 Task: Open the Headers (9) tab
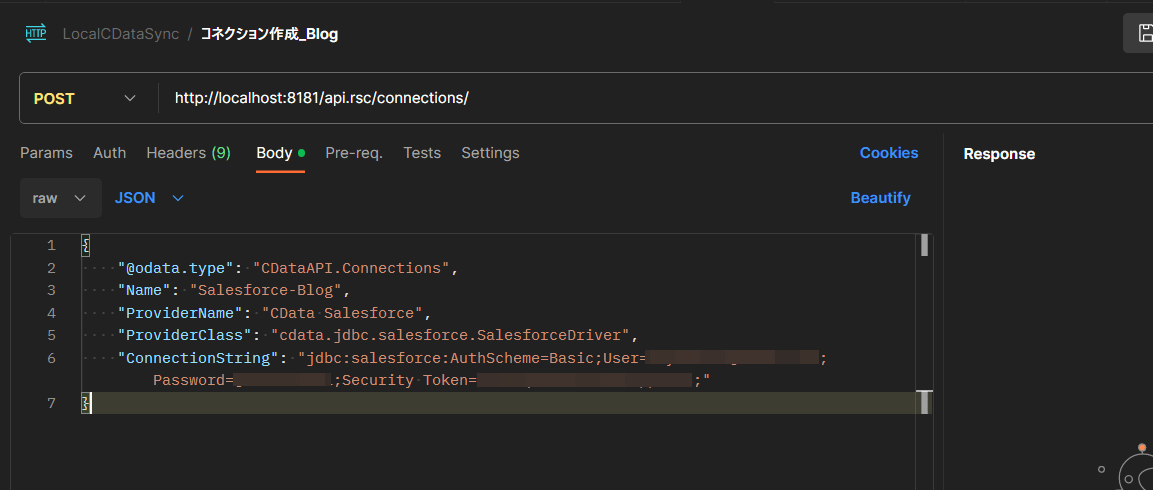[188, 153]
